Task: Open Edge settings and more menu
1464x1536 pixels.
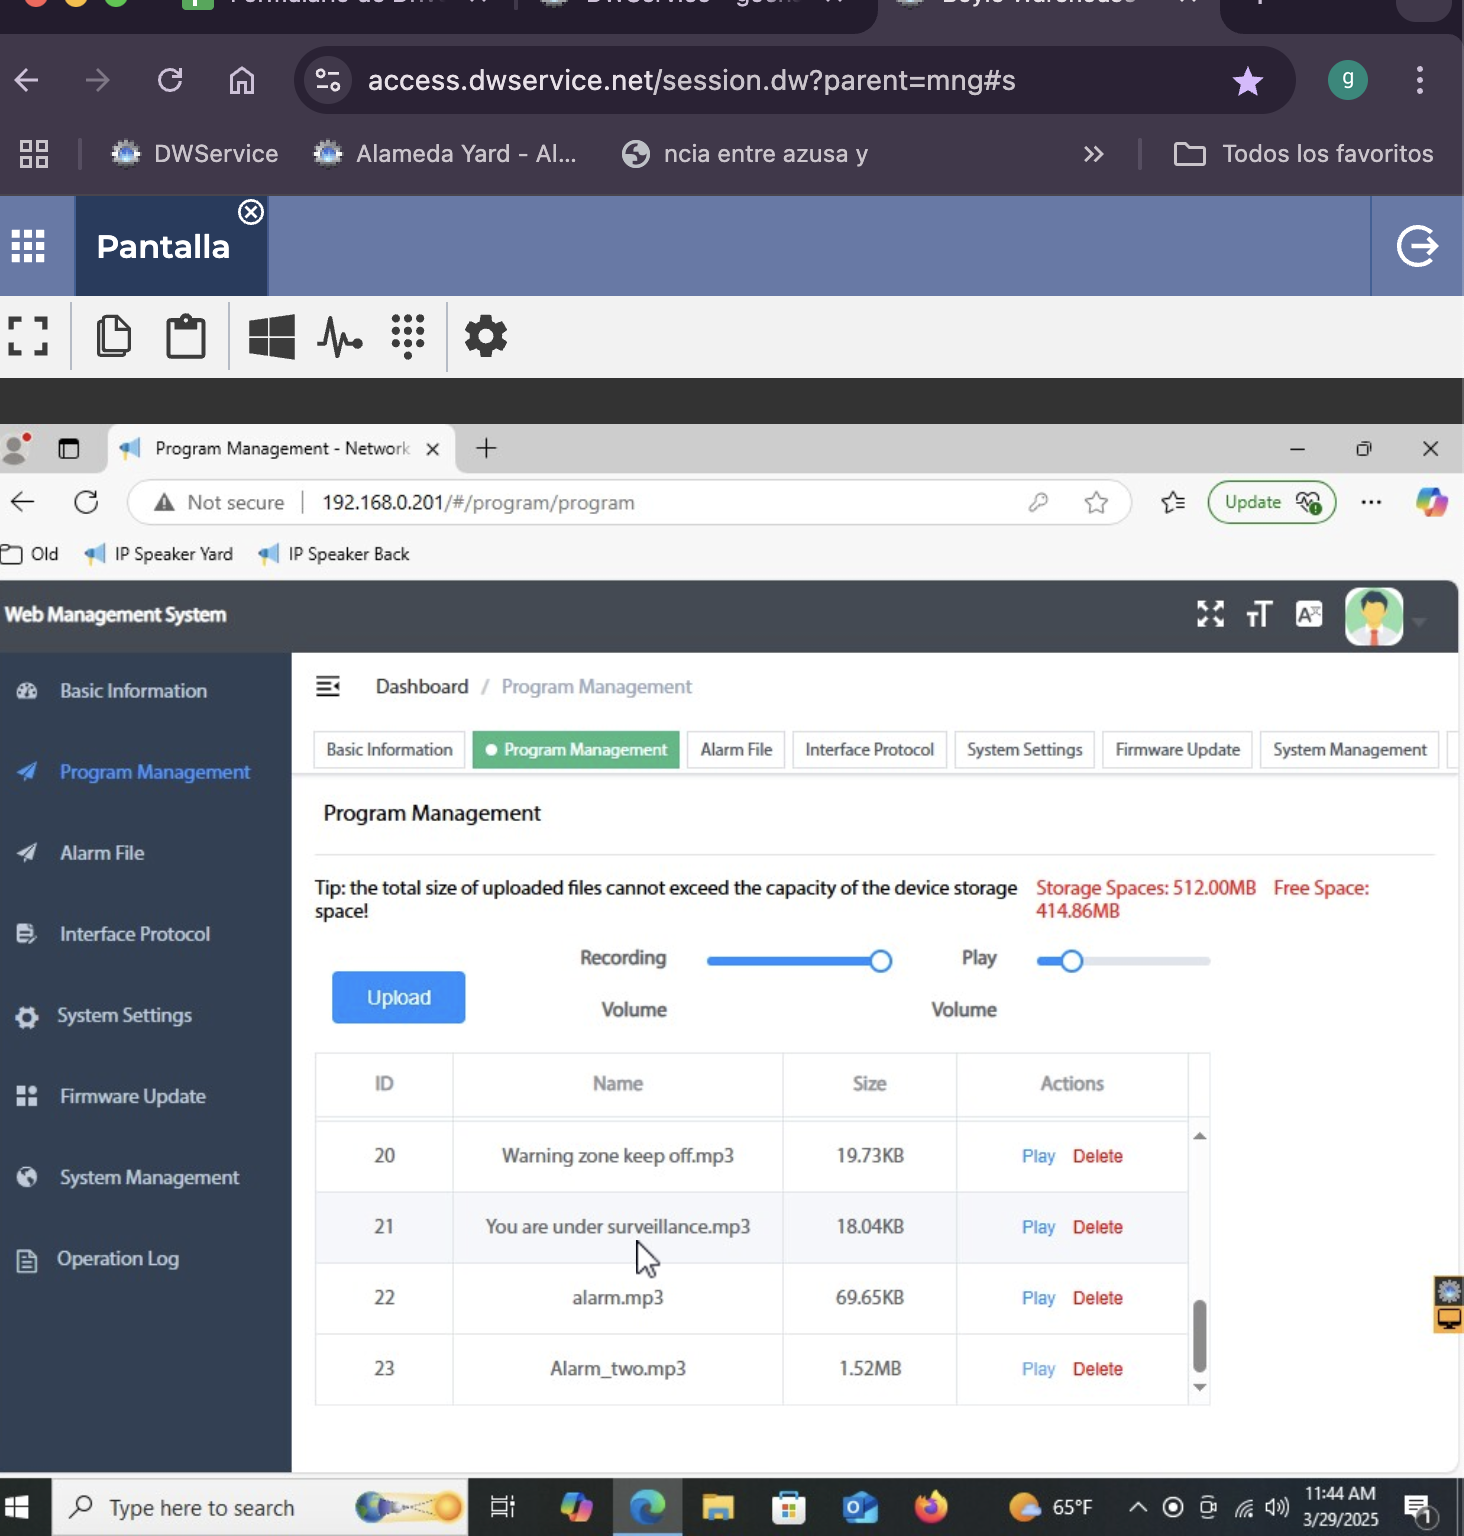Action: pos(1371,502)
